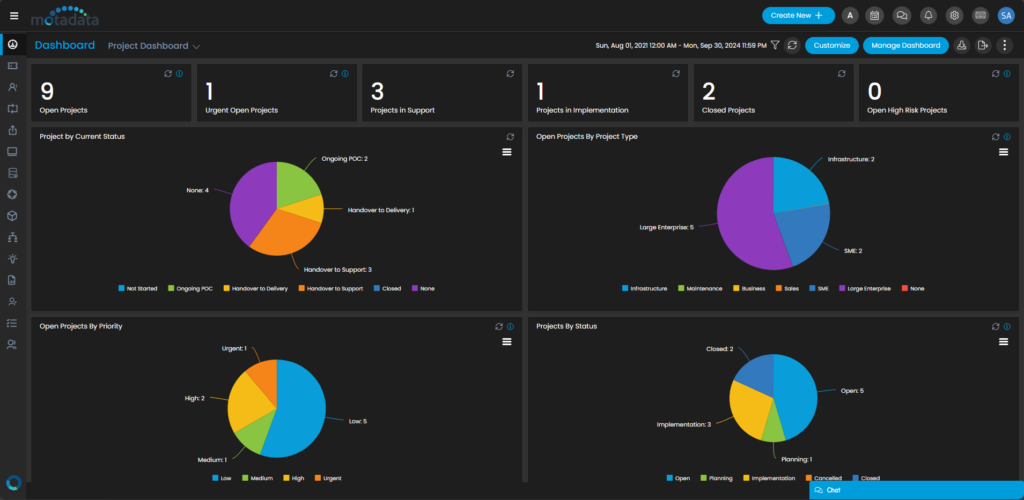This screenshot has height=500, width=1024.
Task: Open the date range selector
Action: (681, 46)
